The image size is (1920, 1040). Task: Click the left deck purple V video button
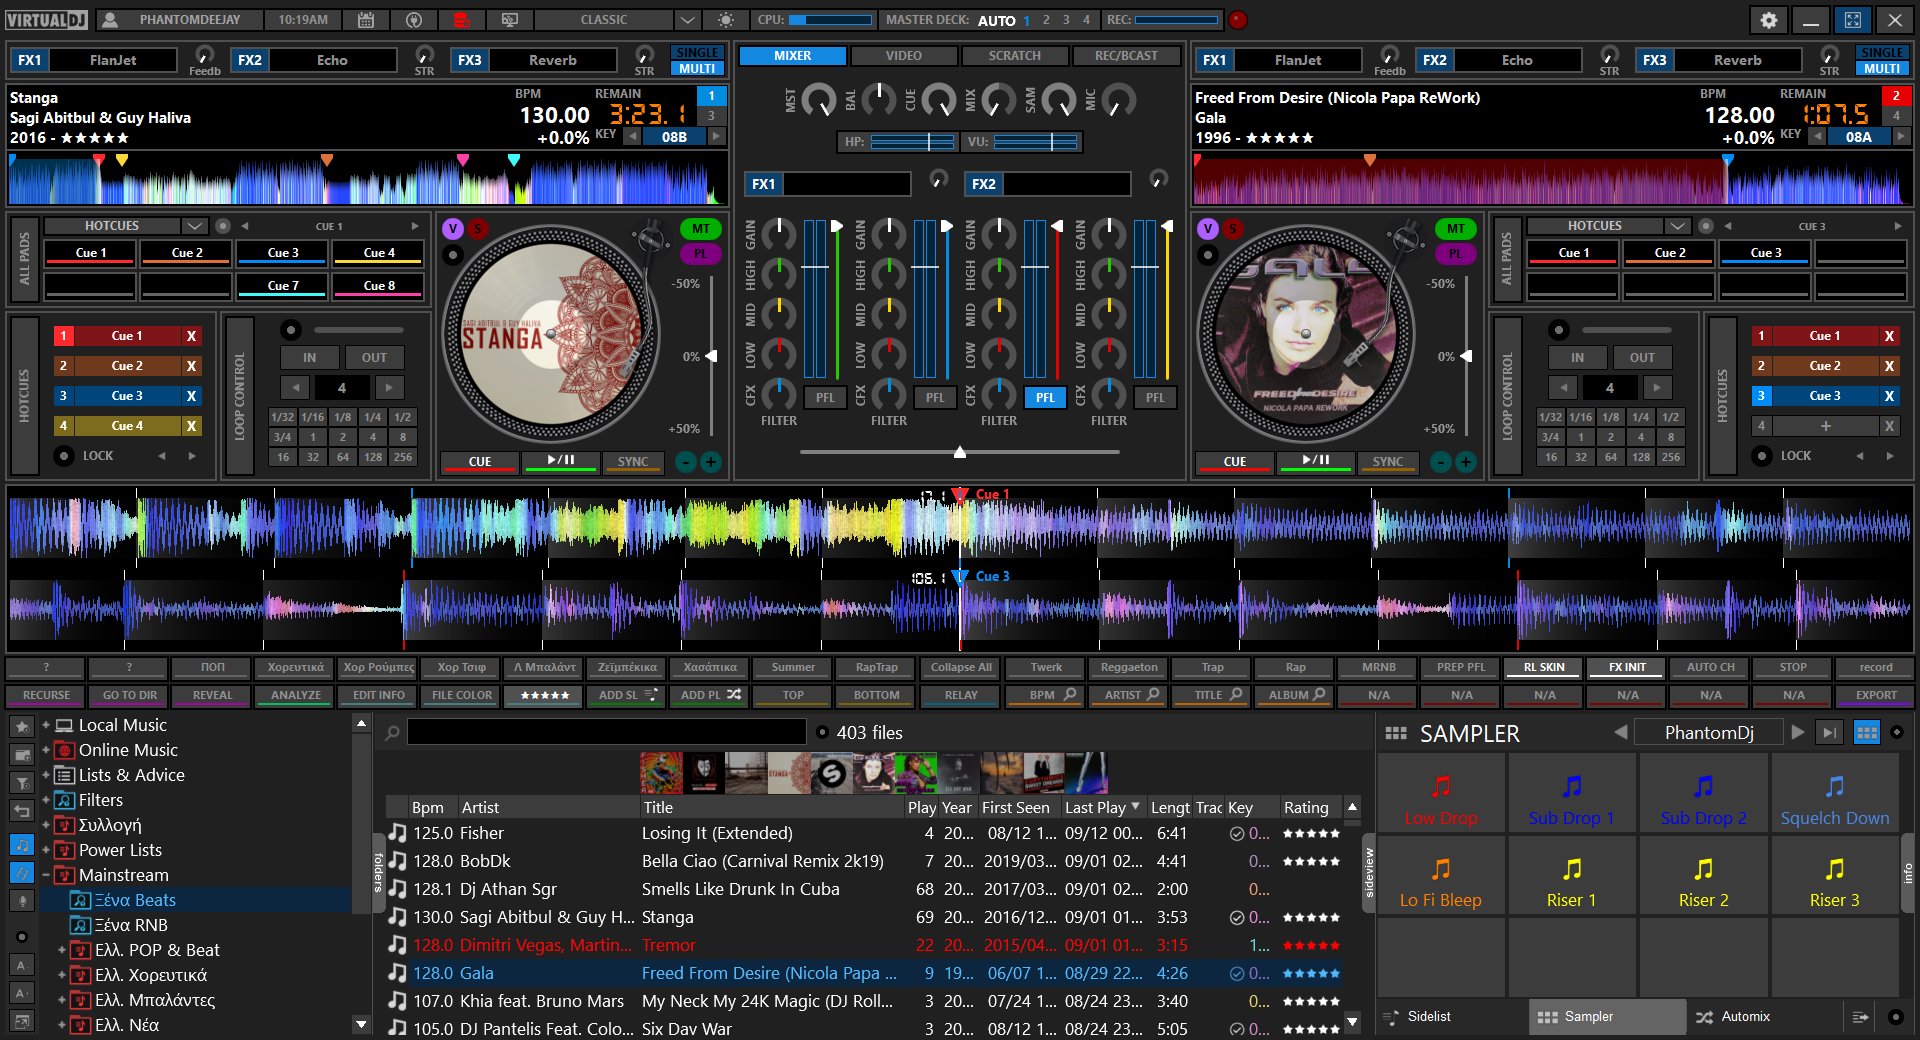point(452,229)
